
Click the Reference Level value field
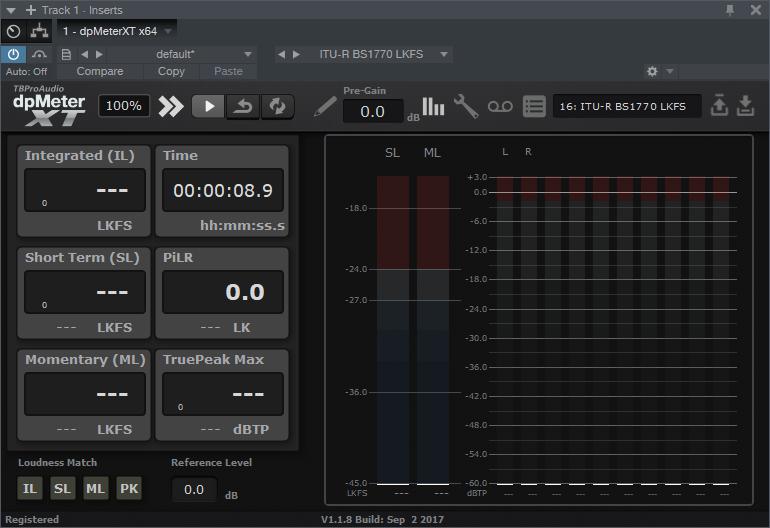coord(194,489)
